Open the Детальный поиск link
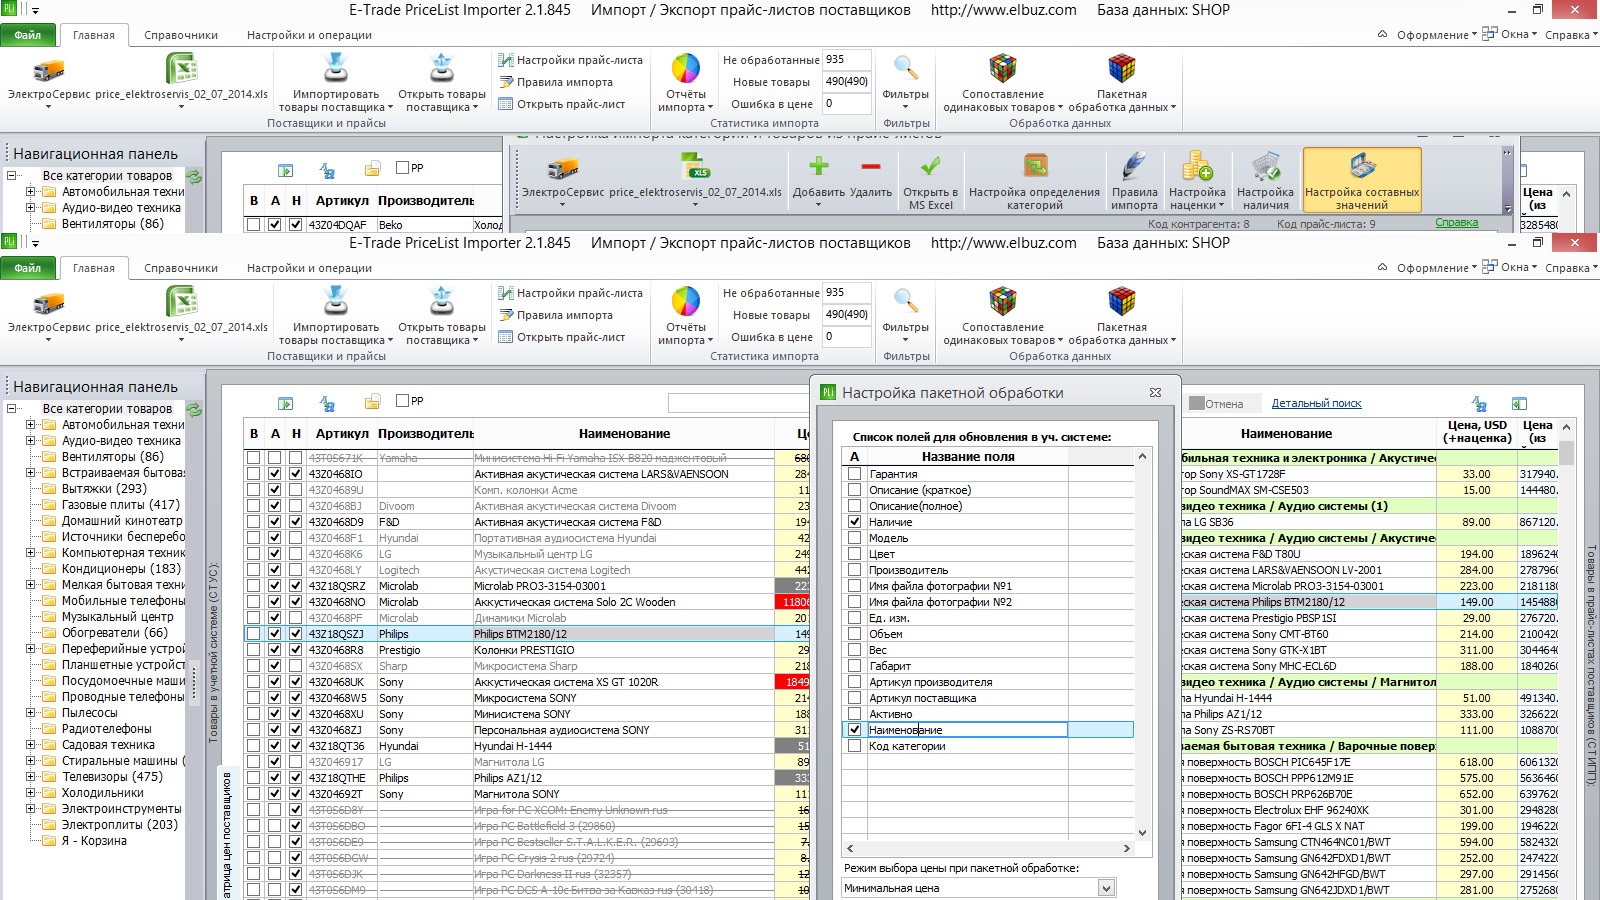1600x900 pixels. coord(1316,404)
